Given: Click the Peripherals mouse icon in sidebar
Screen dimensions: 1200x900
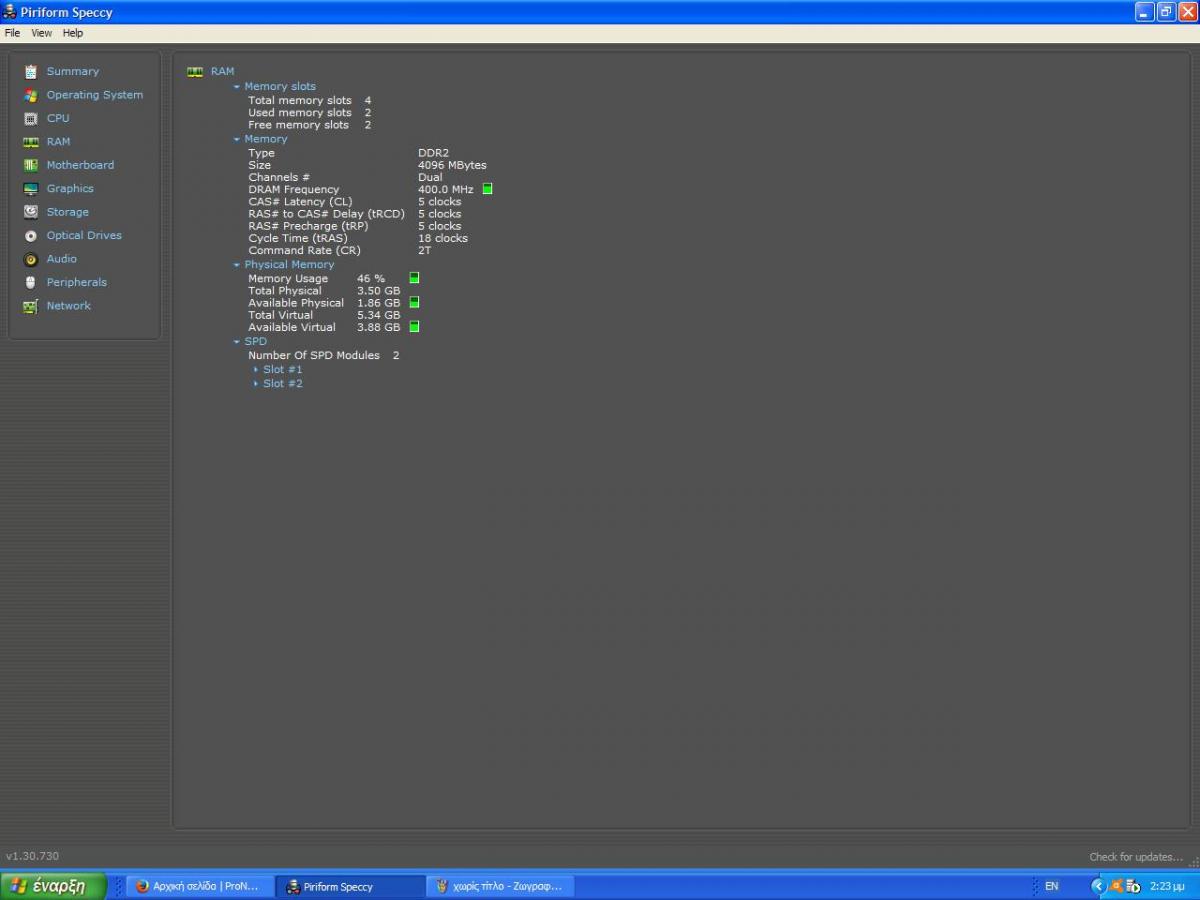Looking at the screenshot, I should click(30, 282).
